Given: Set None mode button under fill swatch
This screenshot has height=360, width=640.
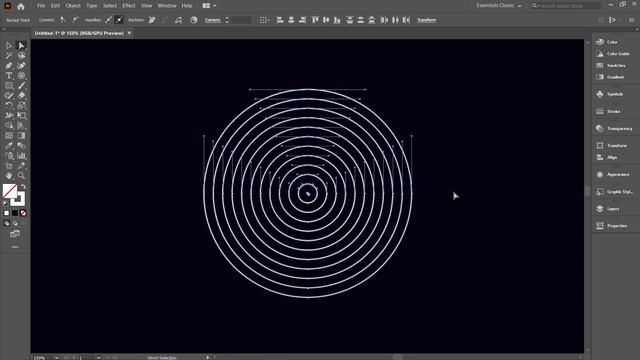Looking at the screenshot, I should [x=23, y=213].
